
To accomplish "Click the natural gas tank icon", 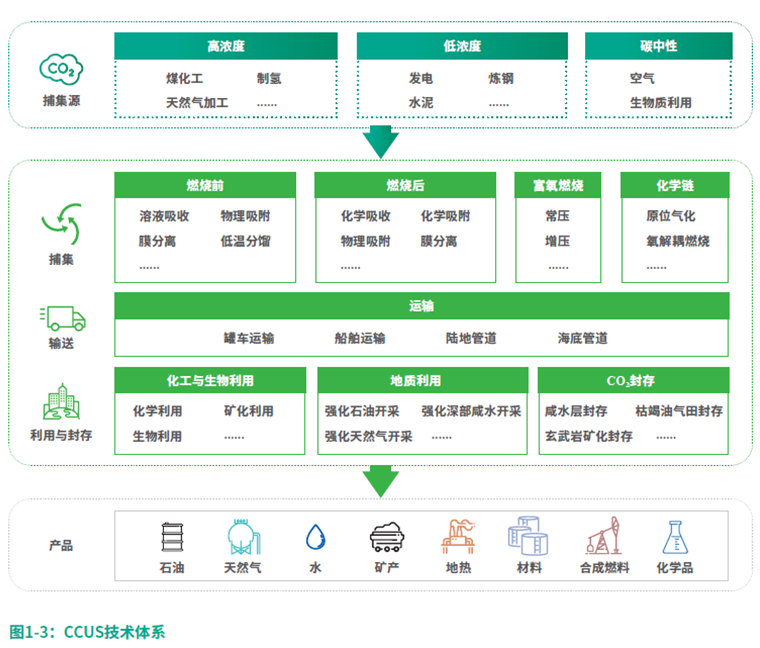I will (242, 537).
